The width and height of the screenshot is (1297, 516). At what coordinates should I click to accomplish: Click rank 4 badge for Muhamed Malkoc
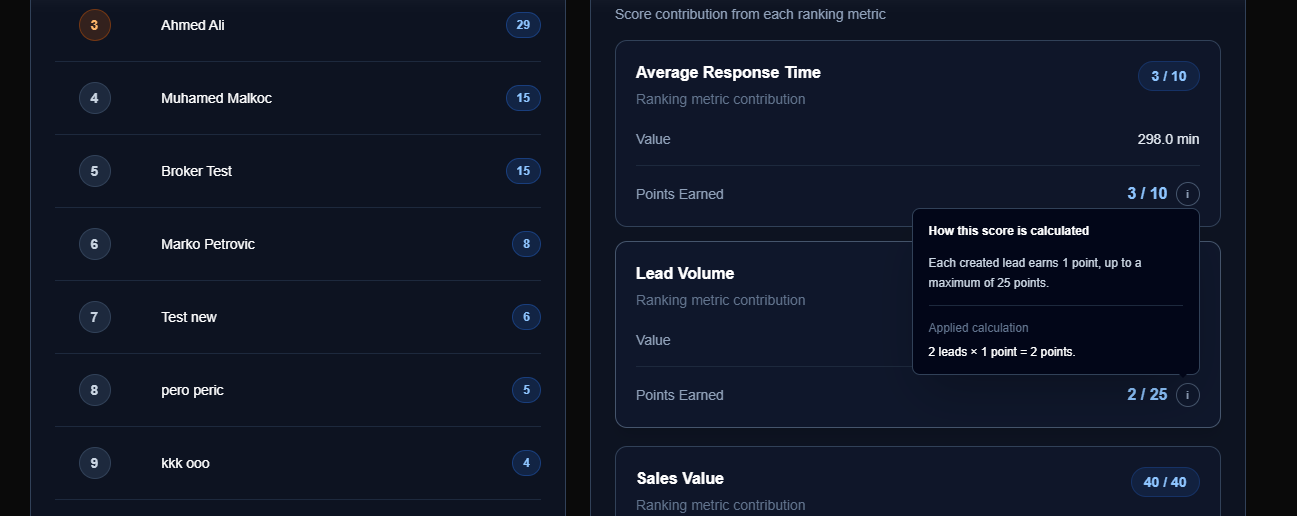pyautogui.click(x=95, y=98)
